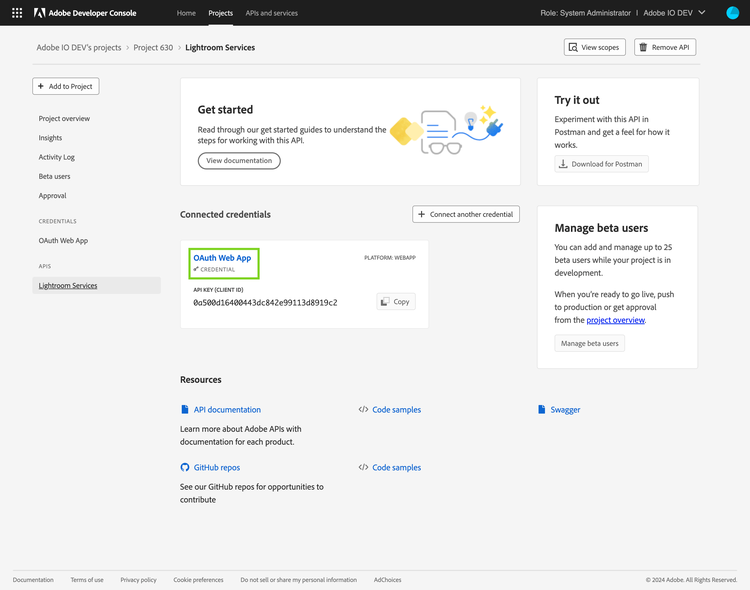This screenshot has width=750, height=590.
Task: Click Adobe IO DEV's projects breadcrumb
Action: (x=79, y=47)
